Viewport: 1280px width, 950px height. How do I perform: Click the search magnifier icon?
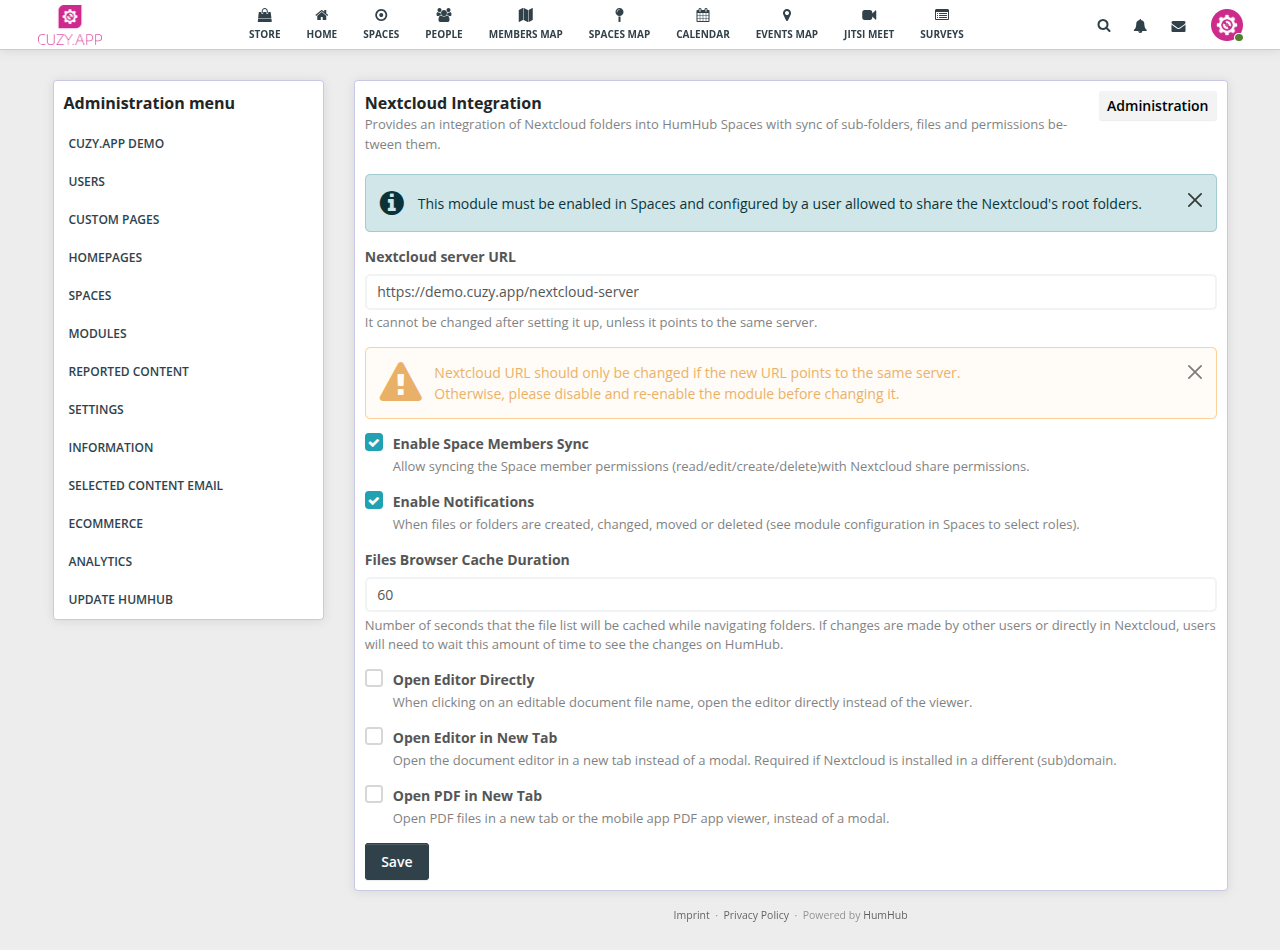(x=1104, y=26)
